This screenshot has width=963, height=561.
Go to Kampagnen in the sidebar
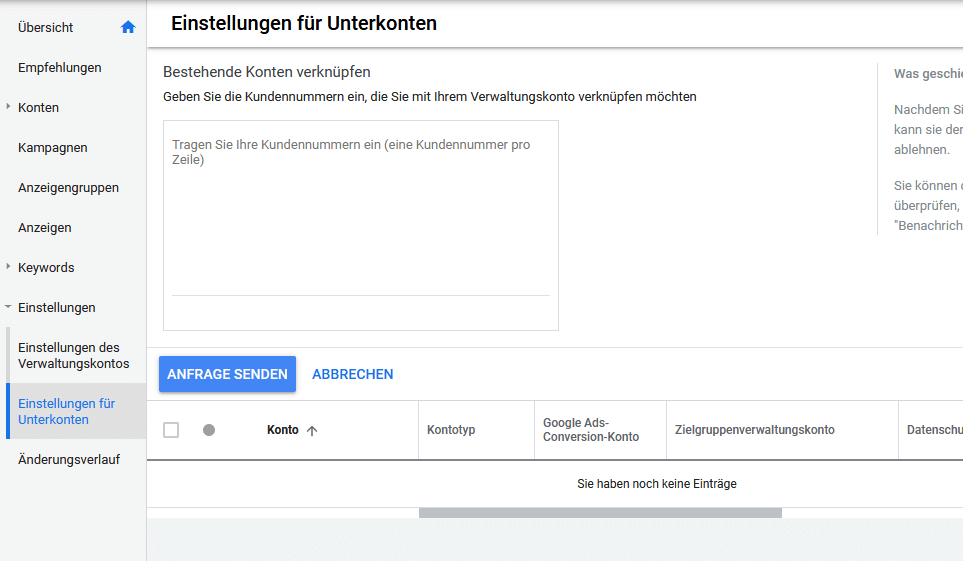[53, 148]
